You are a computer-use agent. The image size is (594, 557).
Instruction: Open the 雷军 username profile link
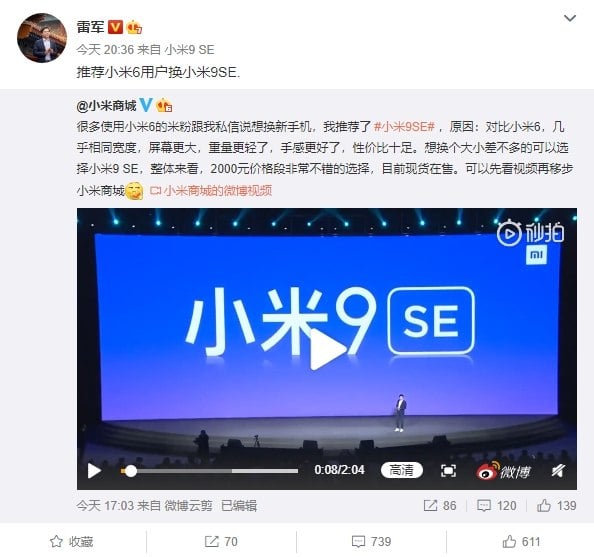[90, 27]
